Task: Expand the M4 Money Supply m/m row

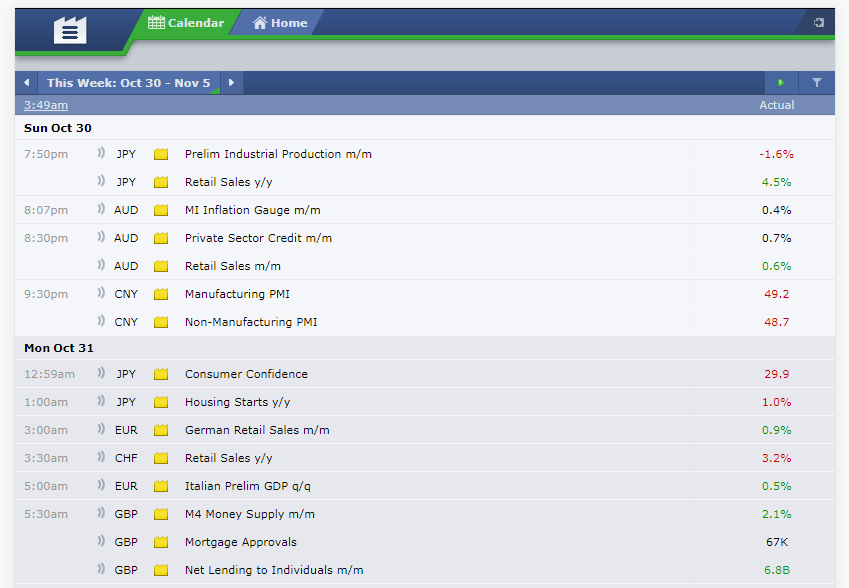Action: (x=424, y=514)
